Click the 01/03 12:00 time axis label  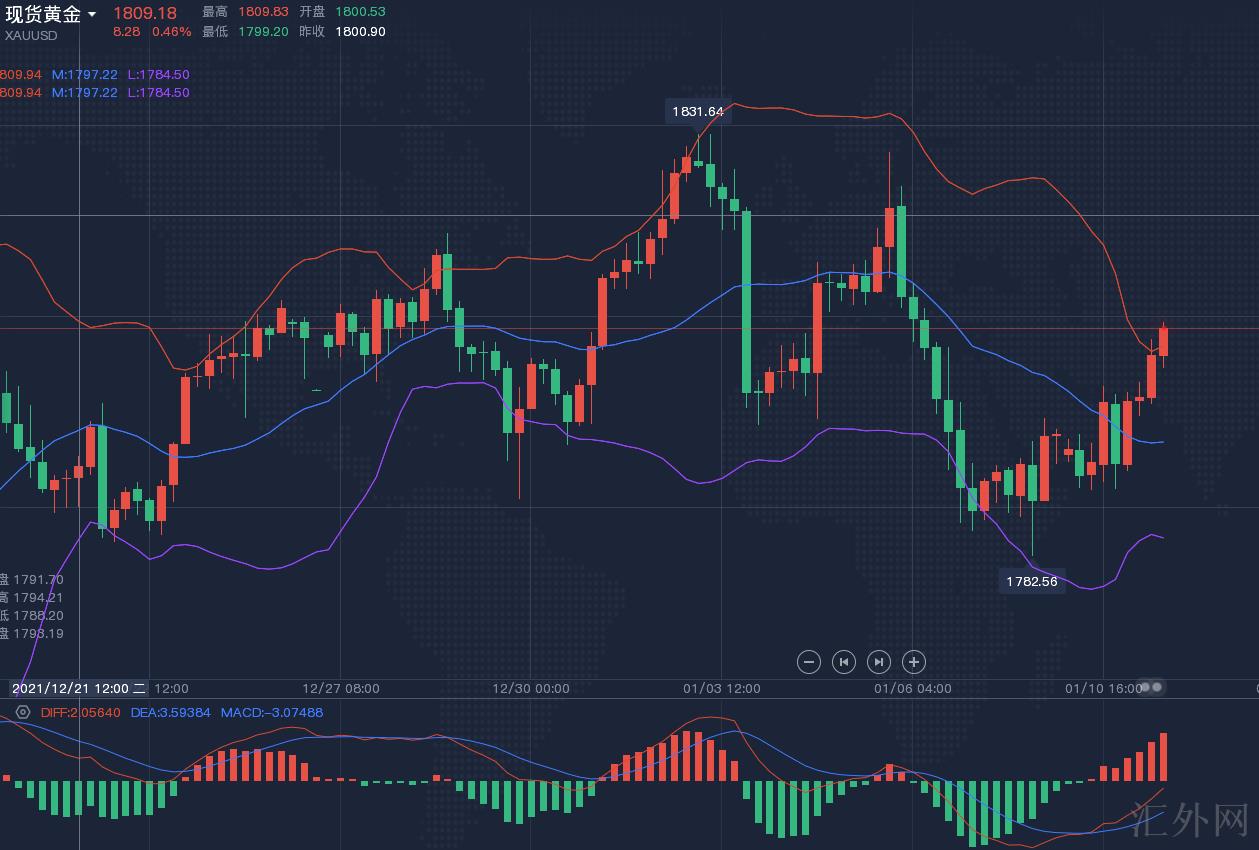click(721, 688)
